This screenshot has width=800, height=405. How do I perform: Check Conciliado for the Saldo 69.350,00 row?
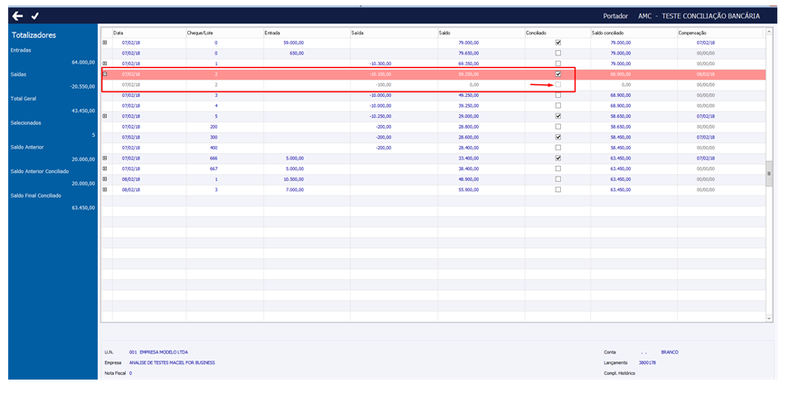558,64
